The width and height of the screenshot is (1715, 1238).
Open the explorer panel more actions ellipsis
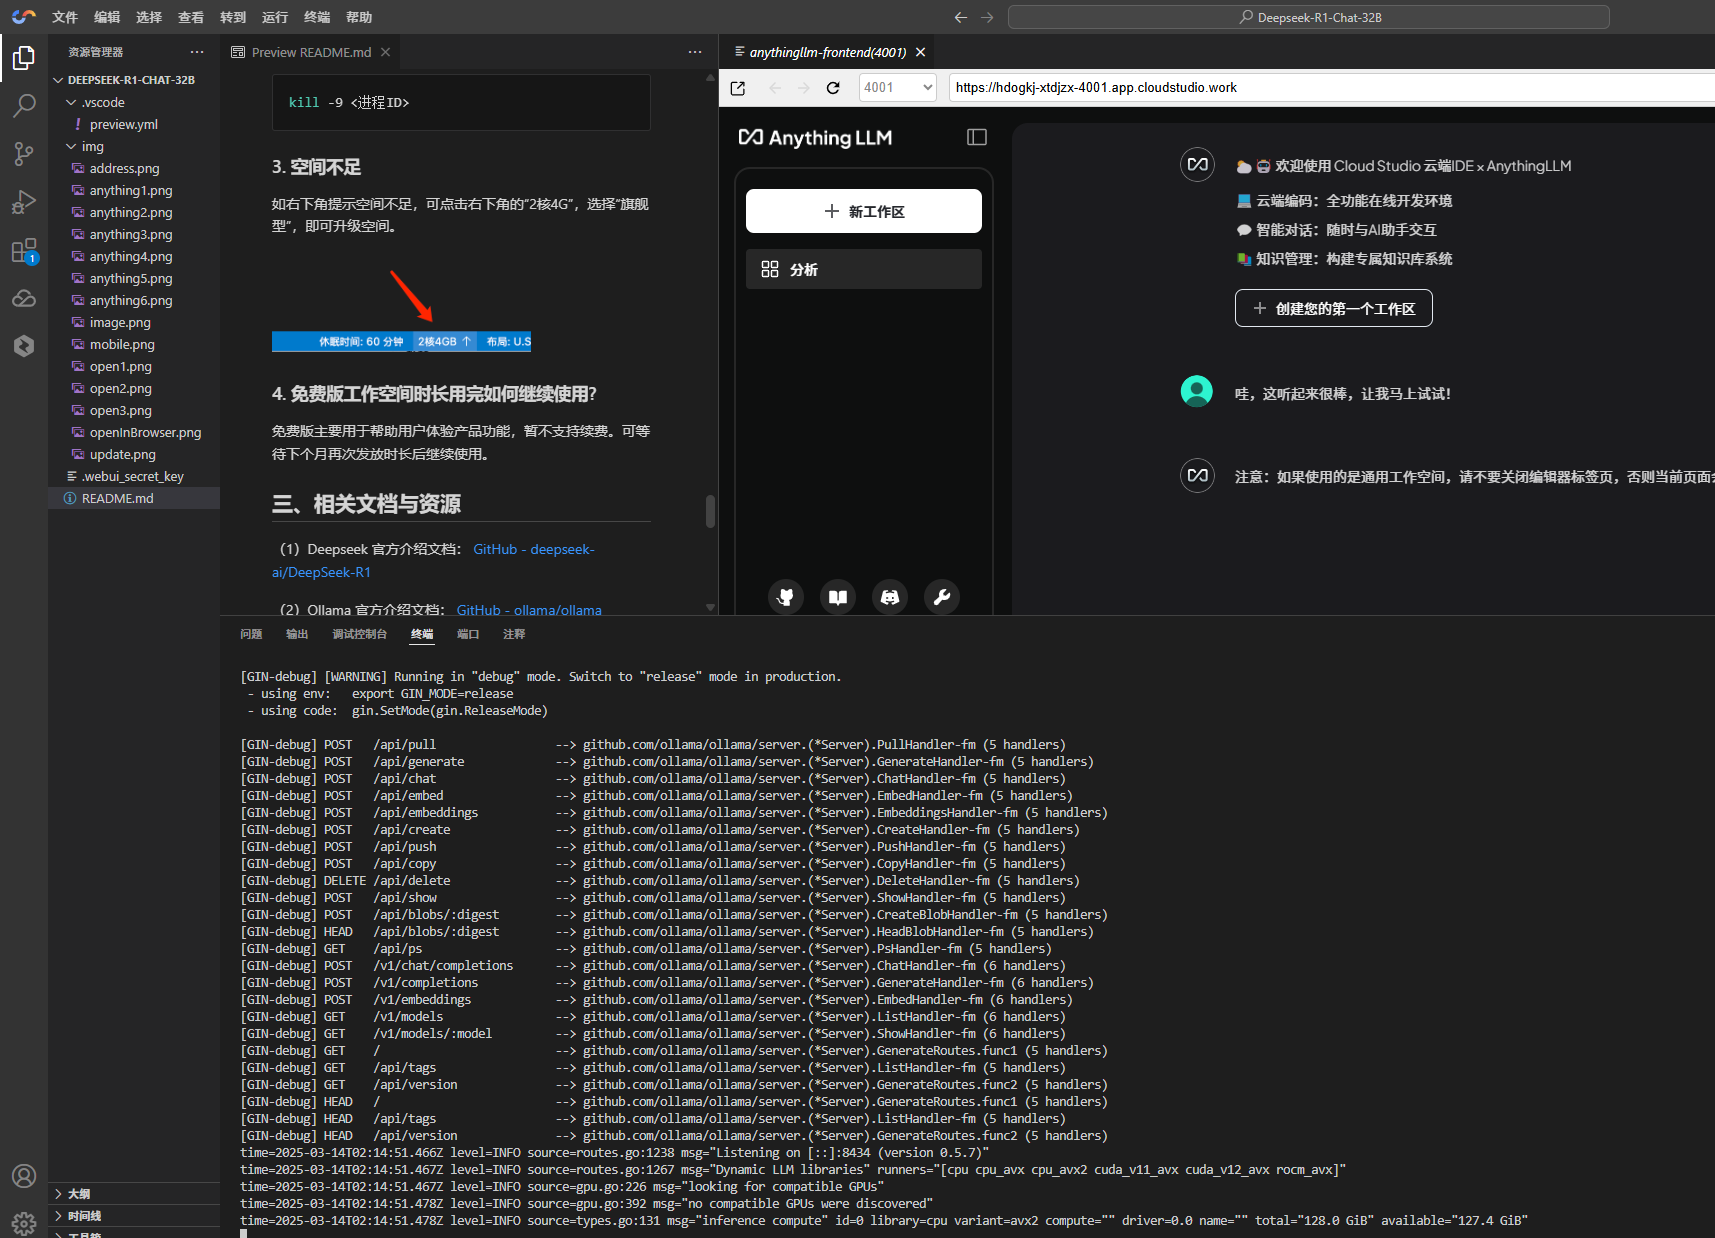point(197,52)
